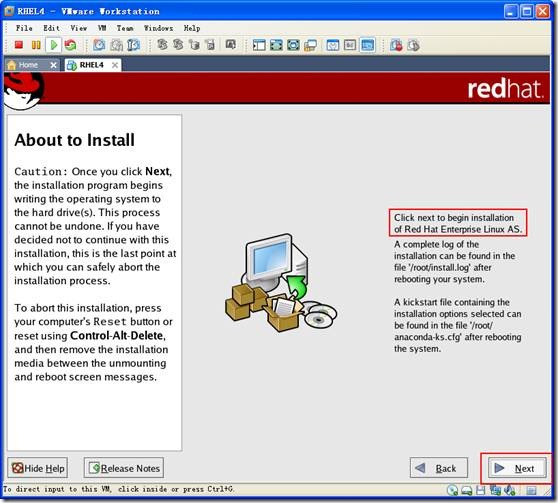Click the redhat logo text
This screenshot has width=558, height=503.
[505, 89]
